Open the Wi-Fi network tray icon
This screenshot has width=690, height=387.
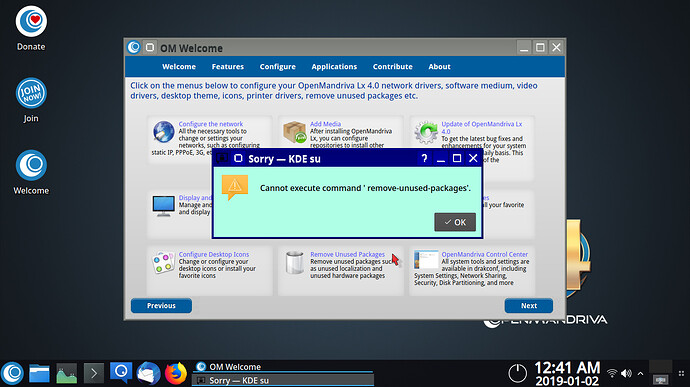(612, 373)
